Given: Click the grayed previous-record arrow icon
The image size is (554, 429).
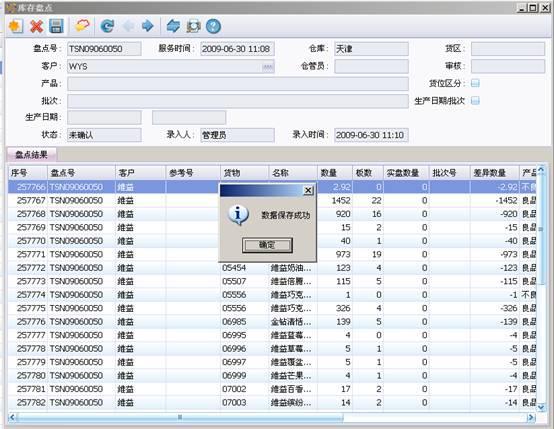Looking at the screenshot, I should pyautogui.click(x=128, y=26).
